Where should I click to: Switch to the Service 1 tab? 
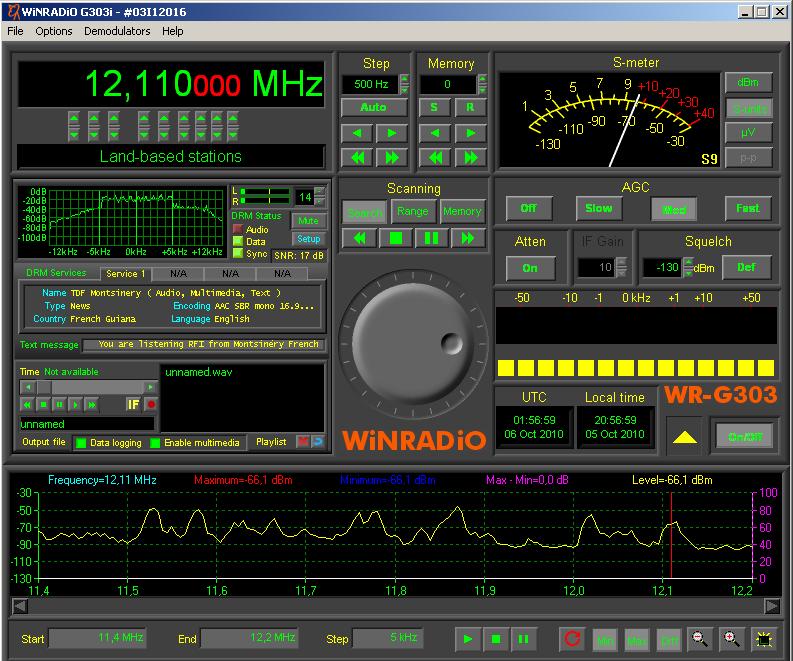(x=125, y=274)
